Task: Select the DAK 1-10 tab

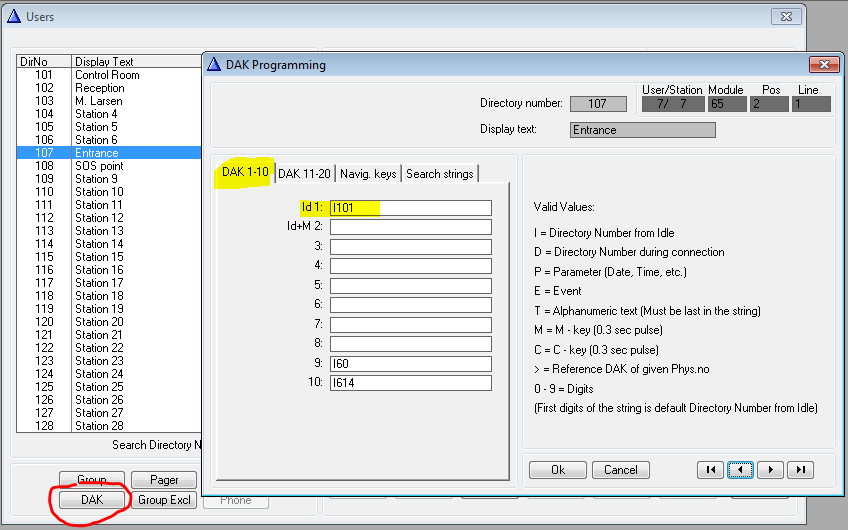Action: point(244,172)
